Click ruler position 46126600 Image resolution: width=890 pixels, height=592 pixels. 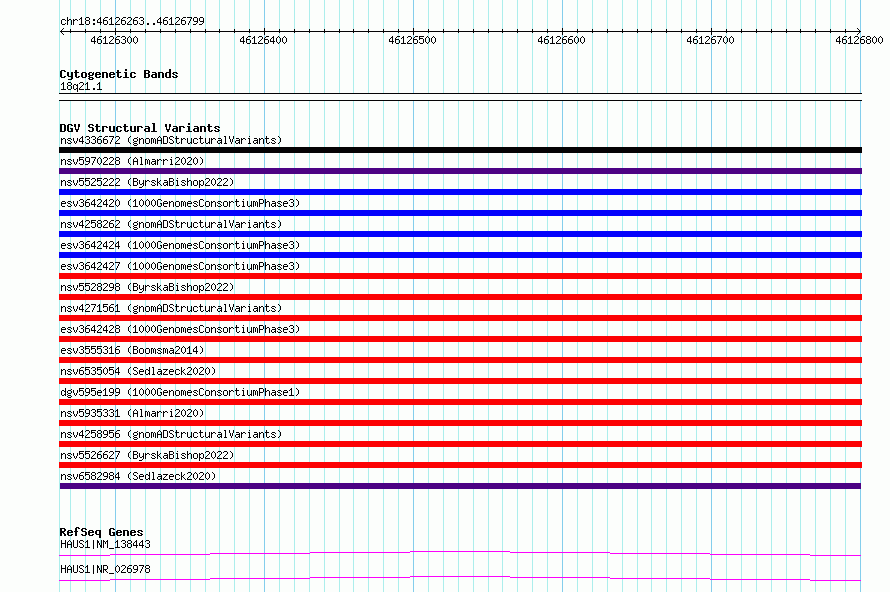coord(561,40)
